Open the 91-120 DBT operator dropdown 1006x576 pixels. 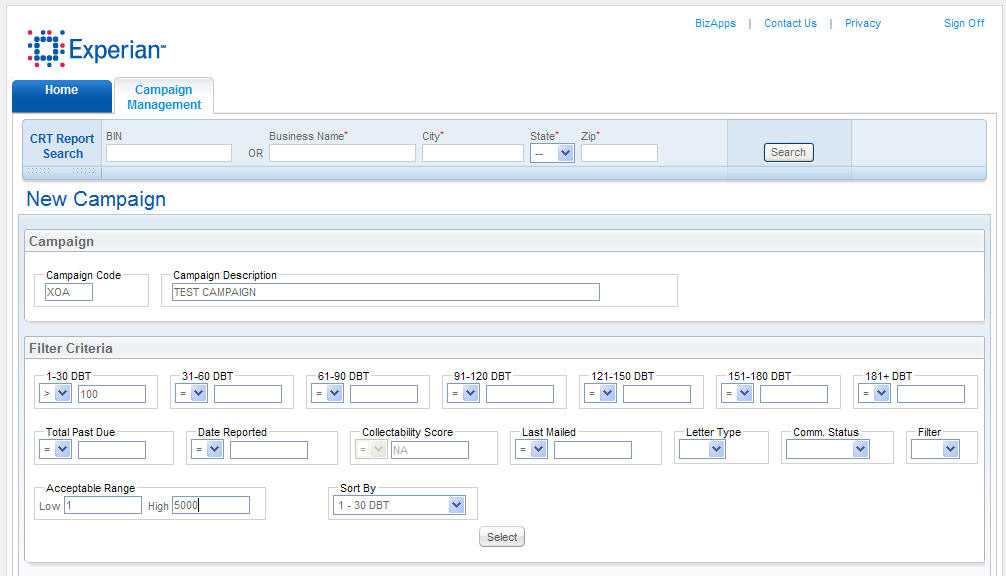tap(463, 393)
